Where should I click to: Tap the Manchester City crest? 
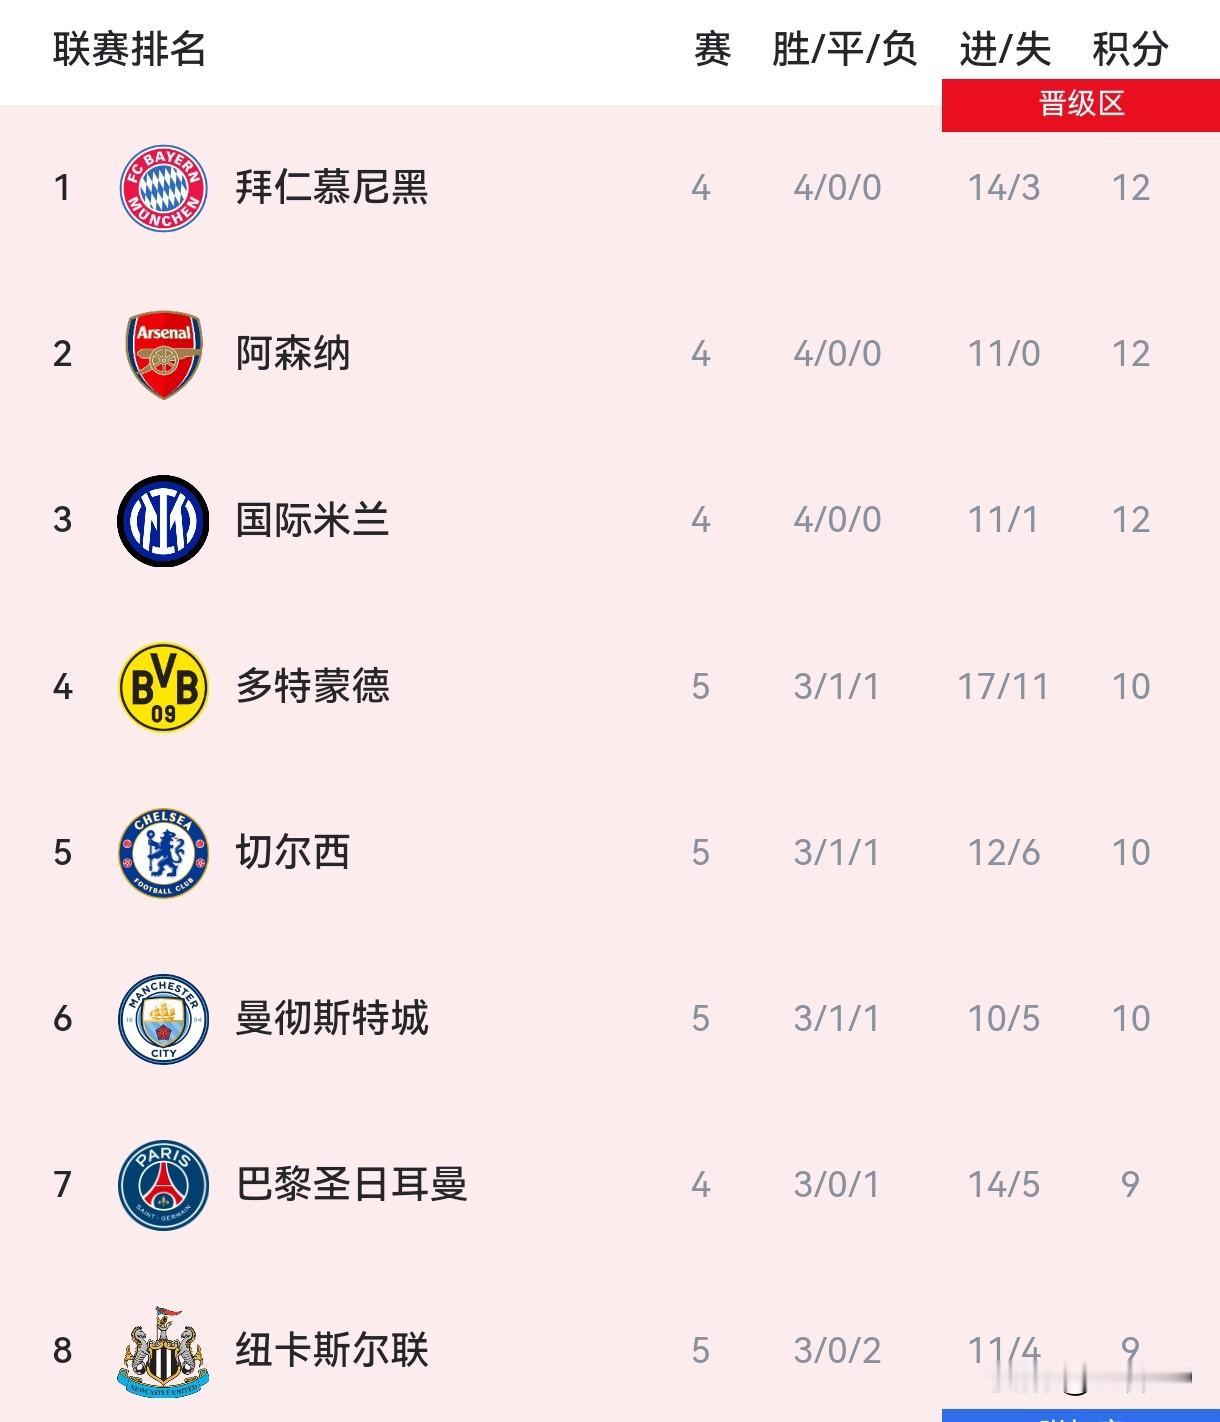point(163,1018)
